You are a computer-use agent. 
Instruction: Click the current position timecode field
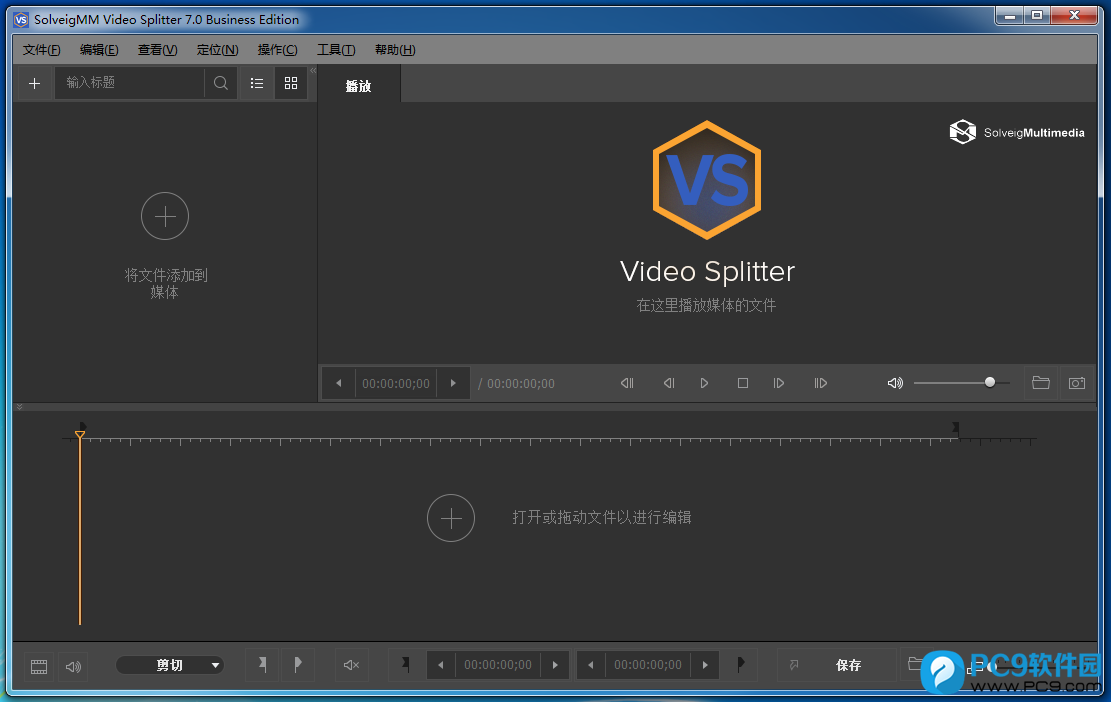pos(395,383)
